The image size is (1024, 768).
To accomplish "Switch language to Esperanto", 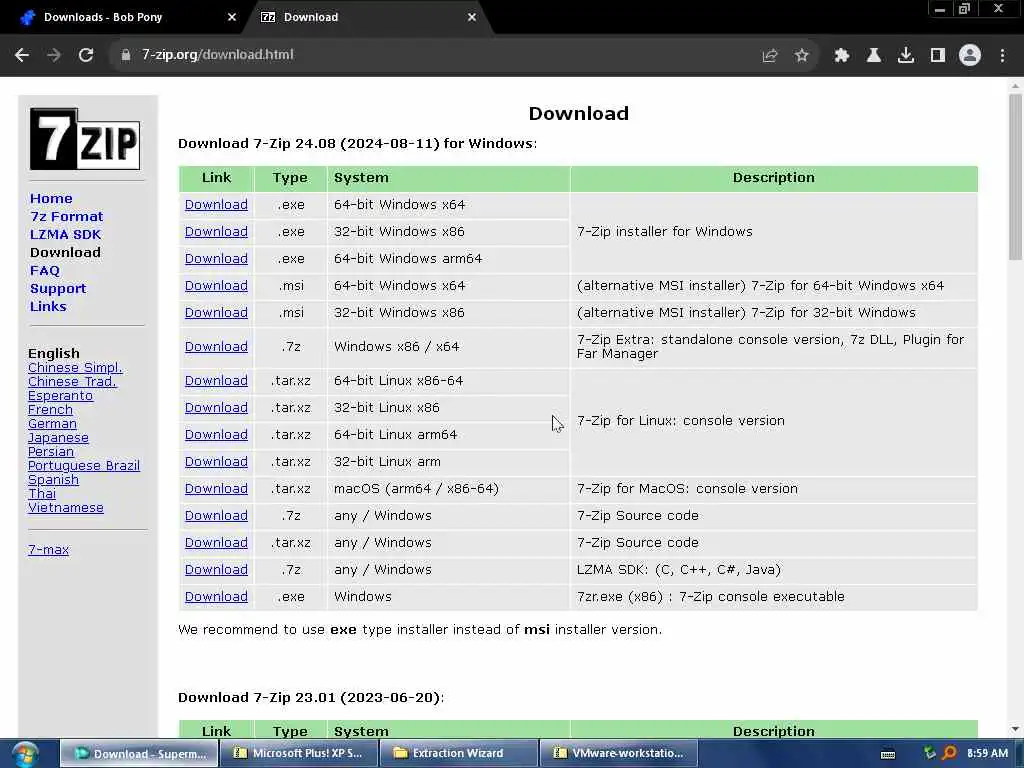I will point(60,396).
